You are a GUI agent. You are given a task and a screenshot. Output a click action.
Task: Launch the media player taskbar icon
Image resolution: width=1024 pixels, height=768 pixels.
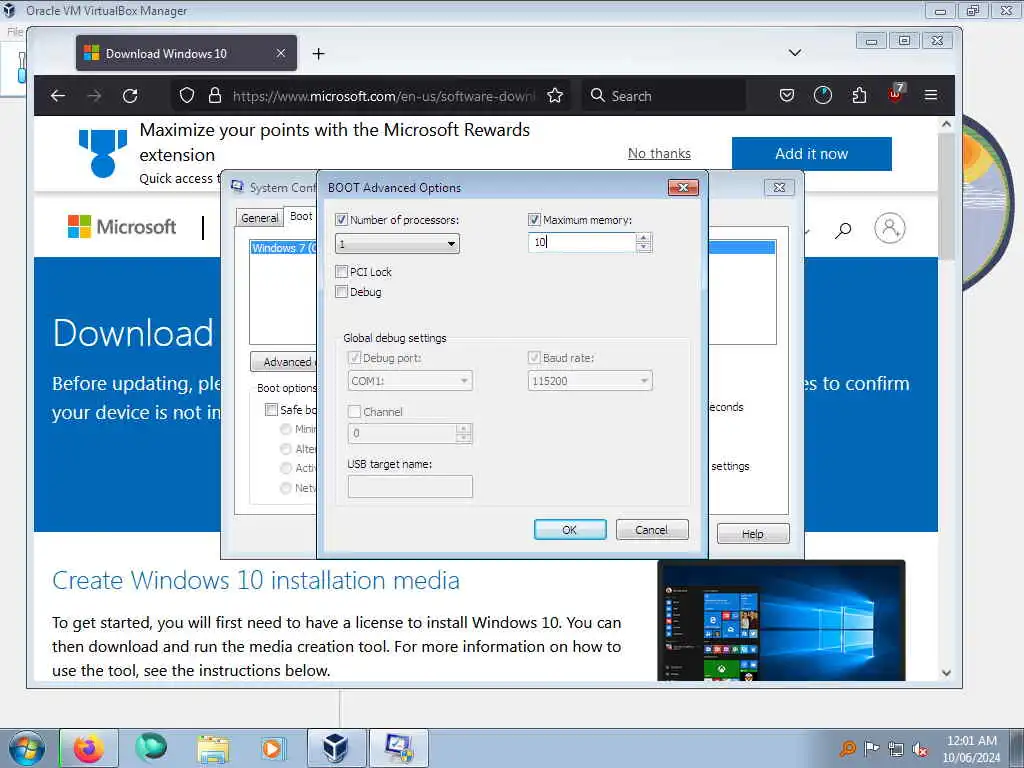point(272,748)
